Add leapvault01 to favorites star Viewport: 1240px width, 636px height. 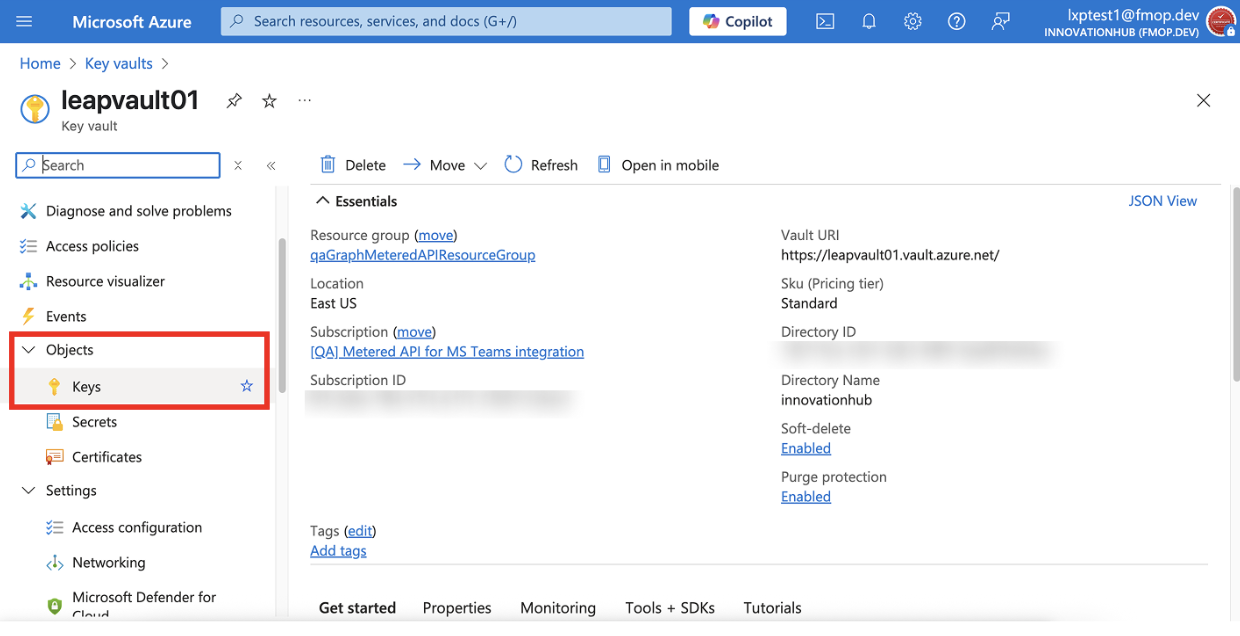269,101
